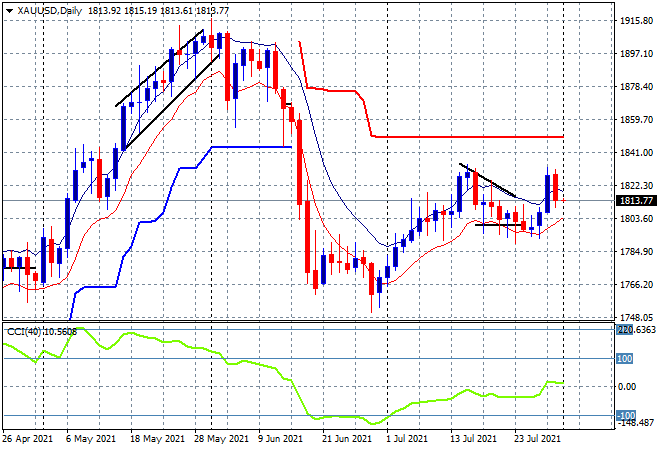This screenshot has height=450, width=660.
Task: Click date label 21 Jun 2021
Action: [347, 439]
